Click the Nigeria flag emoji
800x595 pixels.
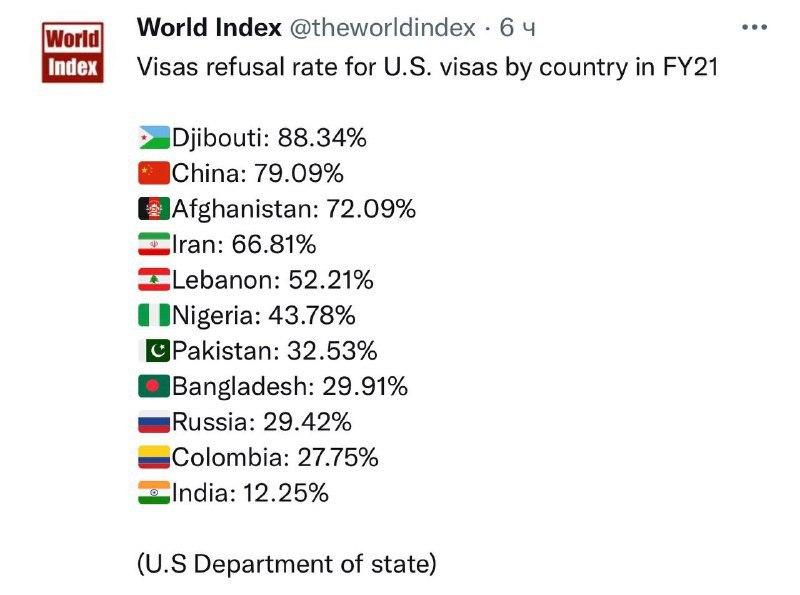(x=154, y=316)
